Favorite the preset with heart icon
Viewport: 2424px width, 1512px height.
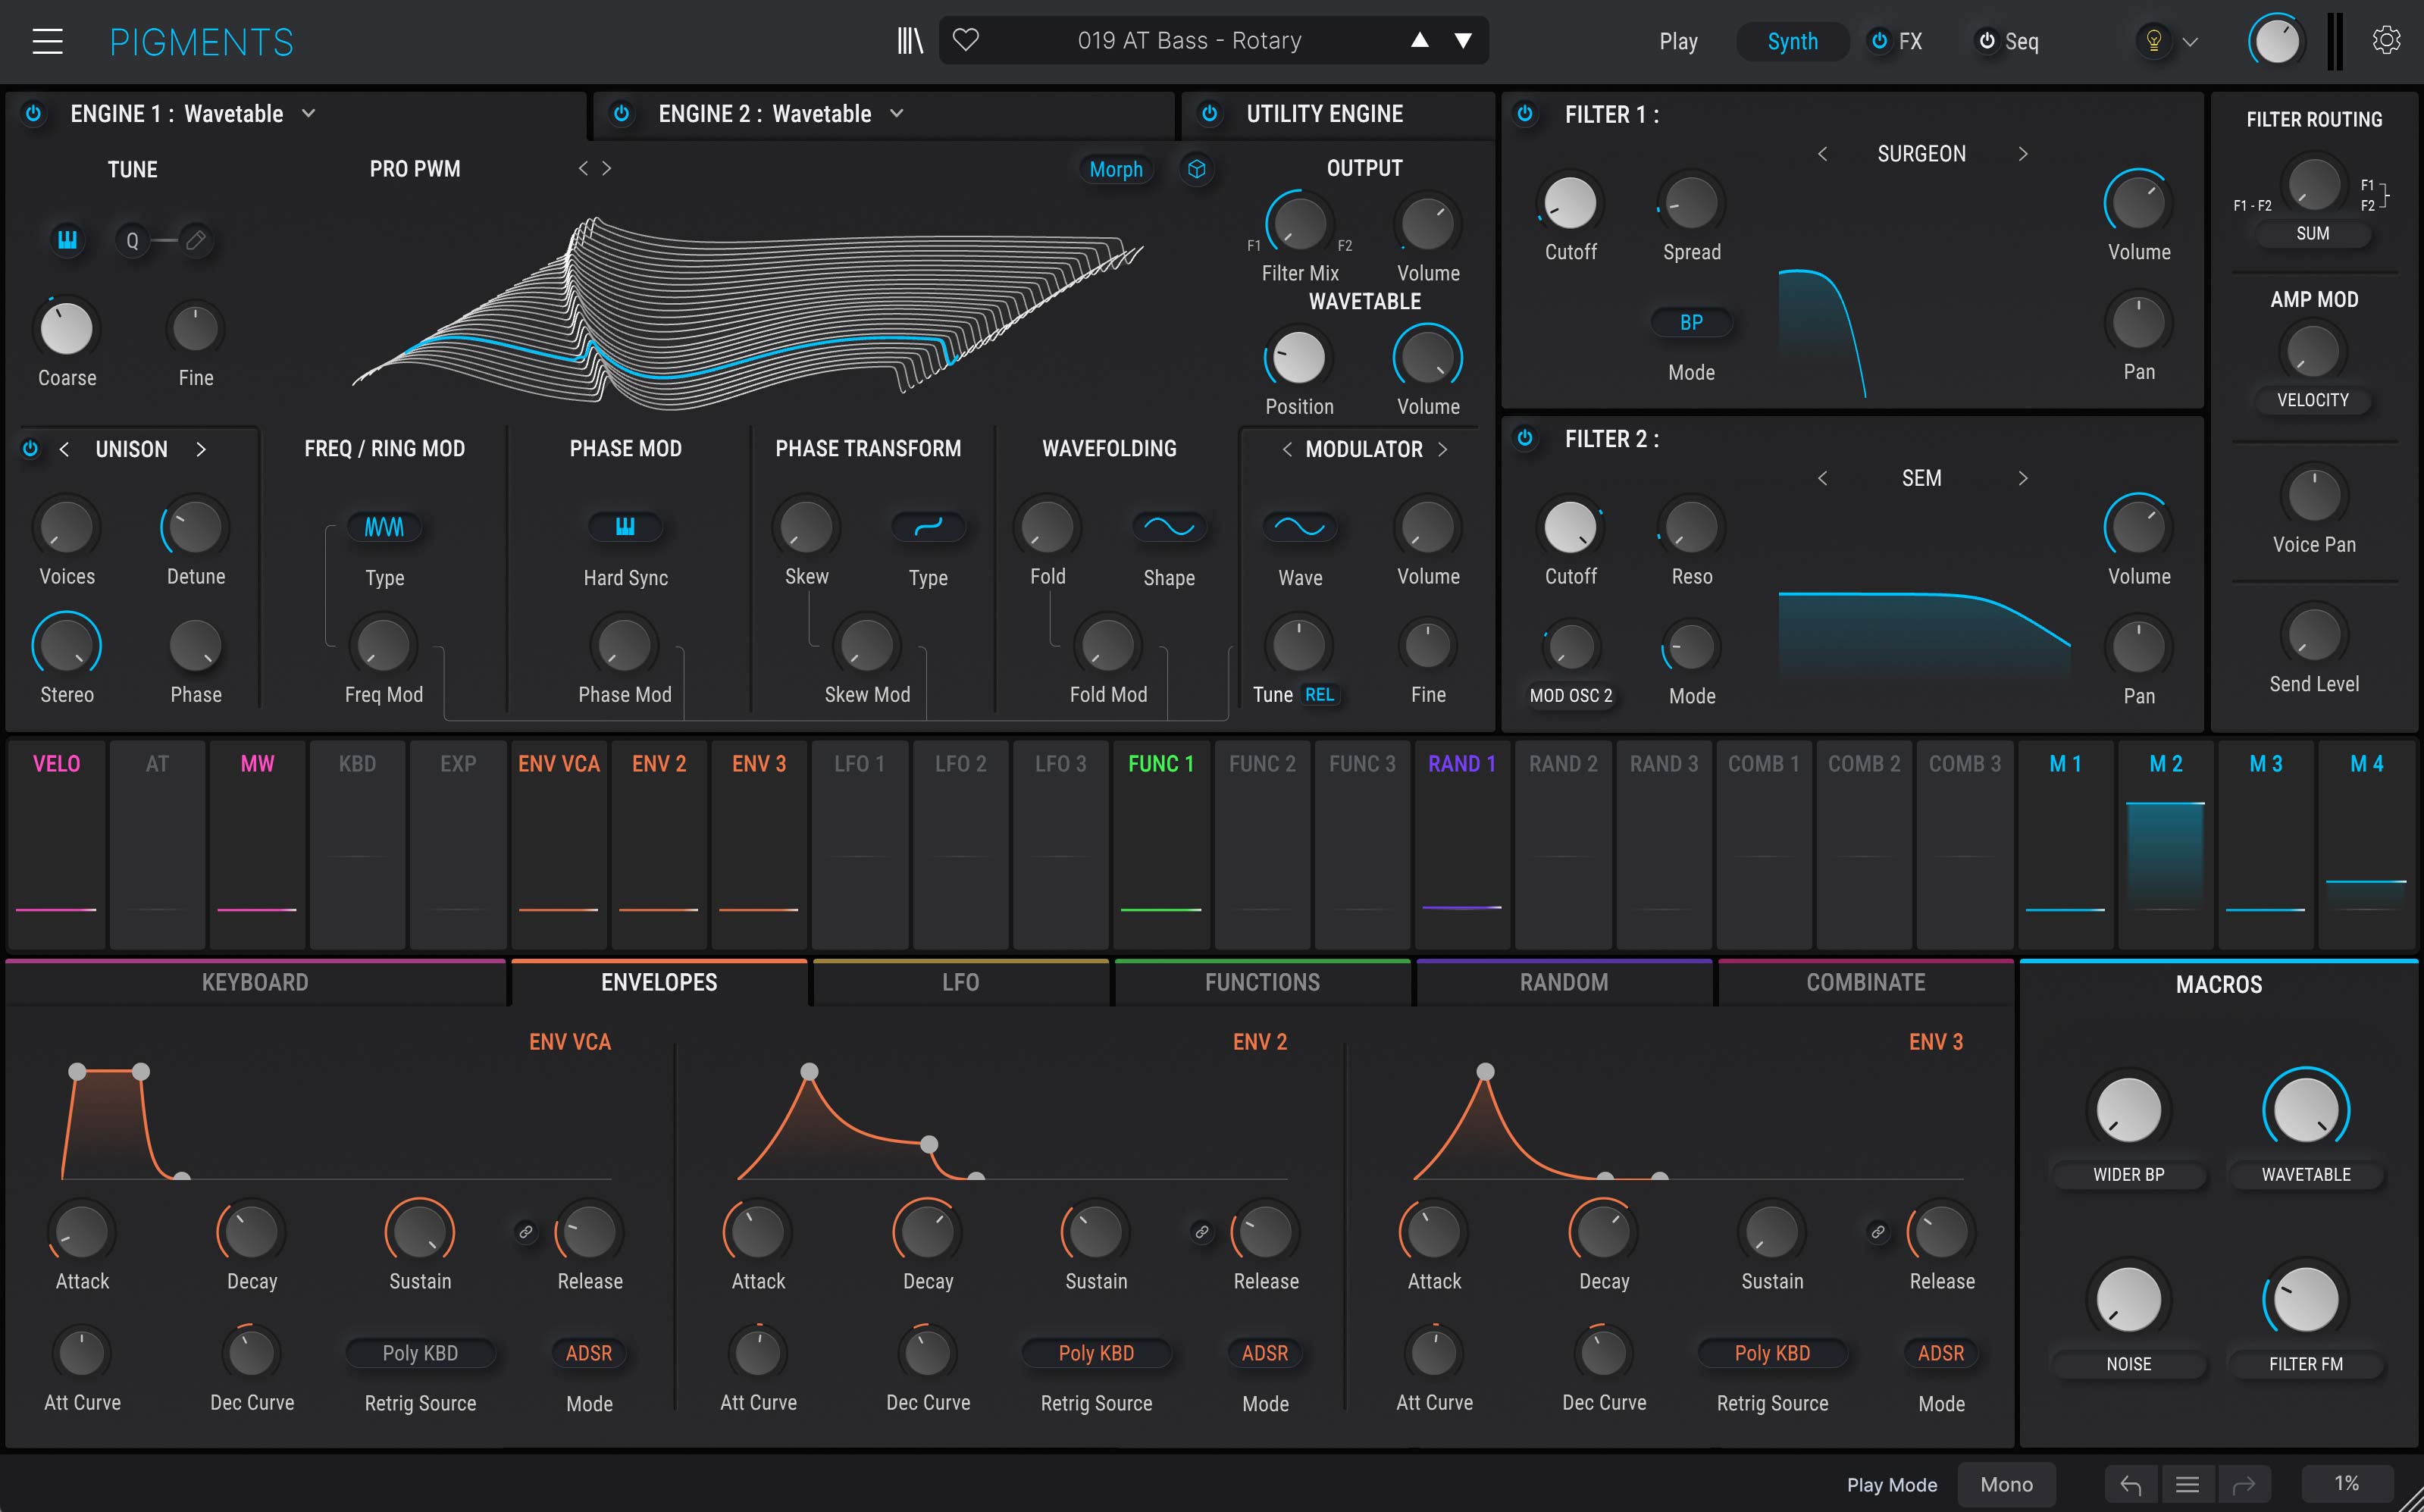(x=965, y=40)
